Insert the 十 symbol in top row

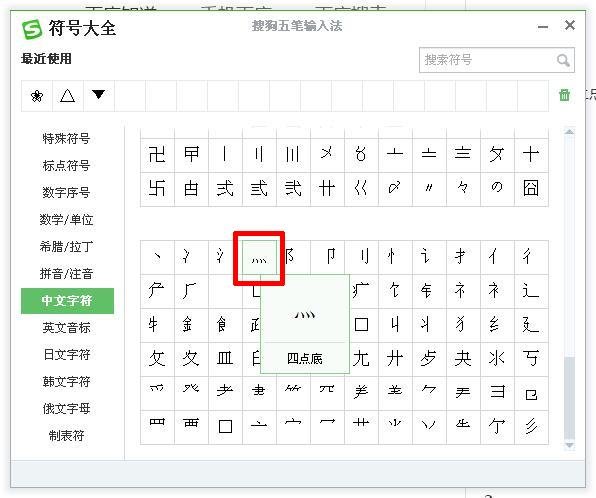[531, 155]
